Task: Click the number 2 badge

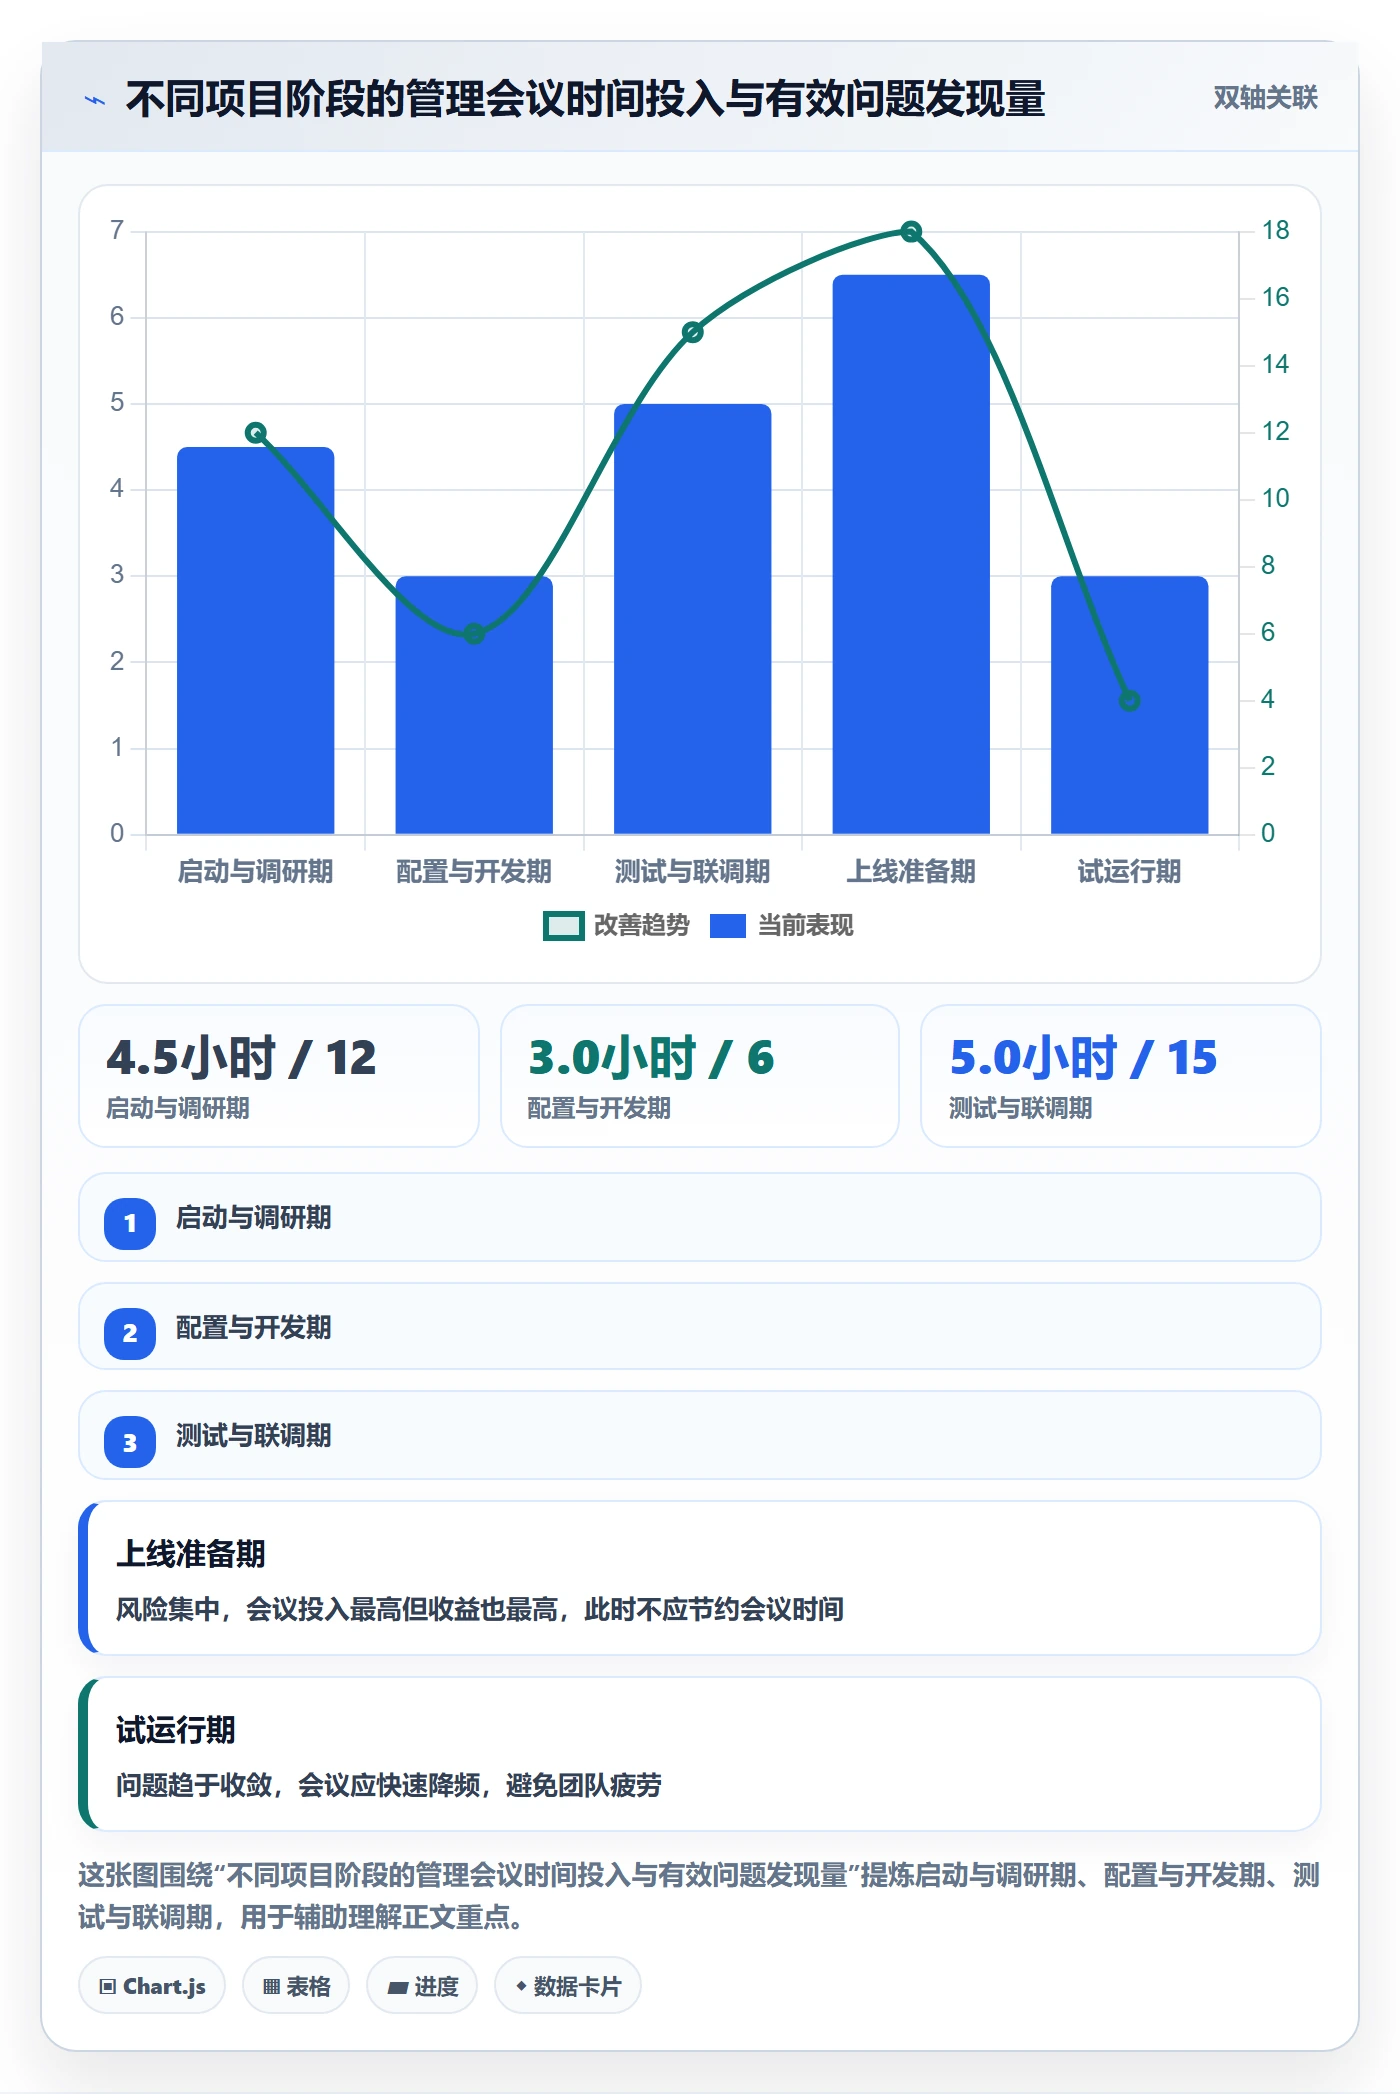Action: 130,1333
